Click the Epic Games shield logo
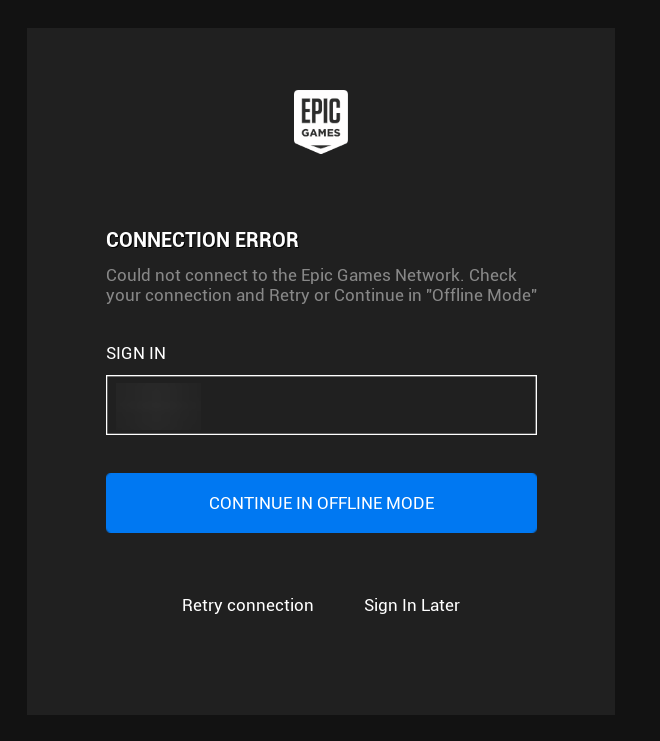This screenshot has height=741, width=660. point(321,121)
